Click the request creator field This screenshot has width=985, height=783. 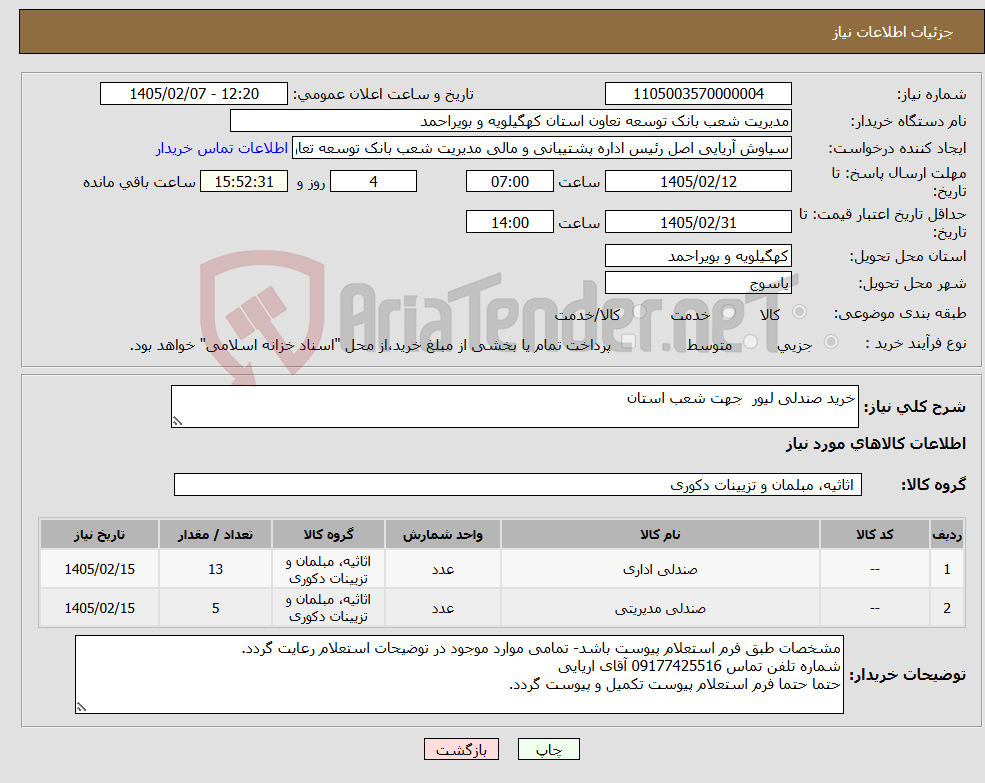(x=541, y=148)
